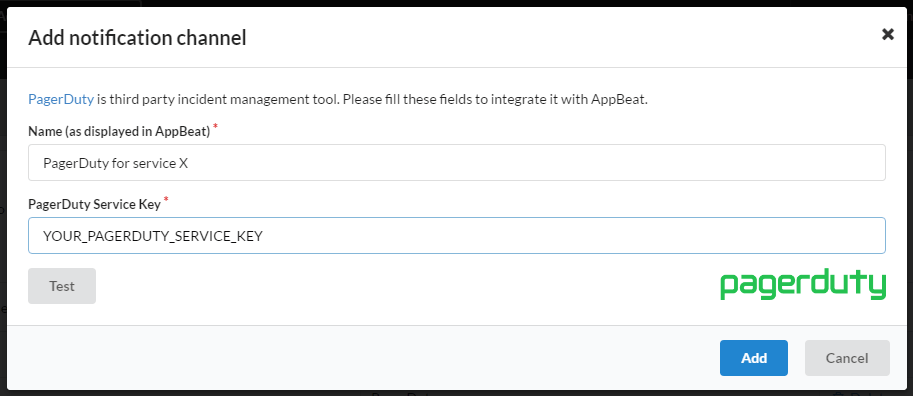Viewport: 913px width, 396px height.
Task: Click the gray footer area left of Add
Action: (361, 358)
